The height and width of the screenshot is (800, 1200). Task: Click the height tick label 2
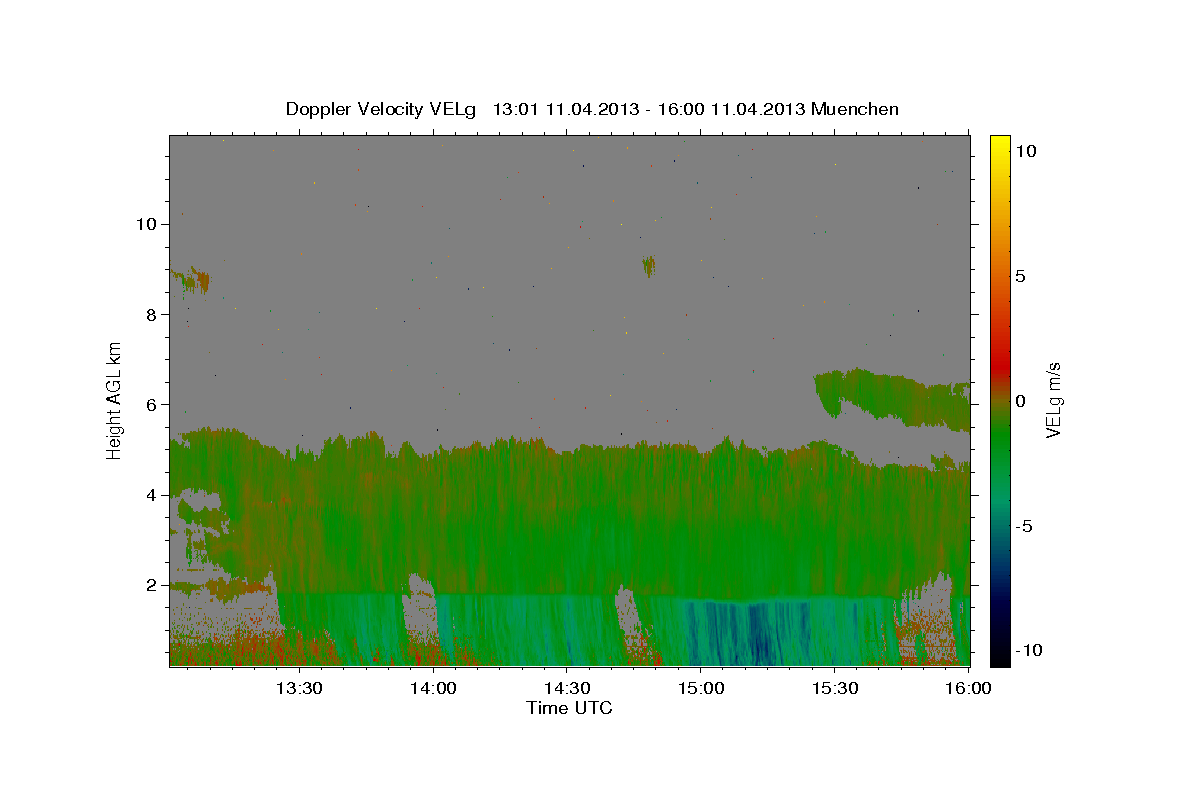152,585
